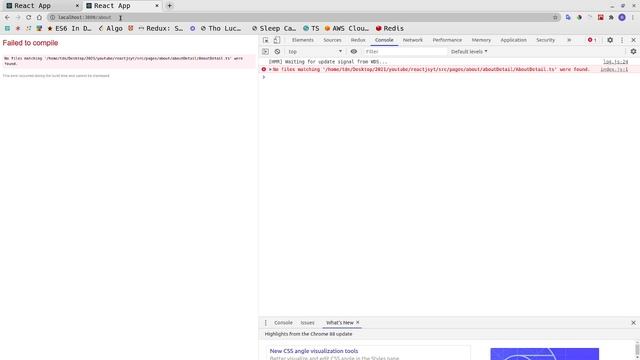640x360 pixels.
Task: Open the Extensions puzzle icon
Action: (611, 17)
